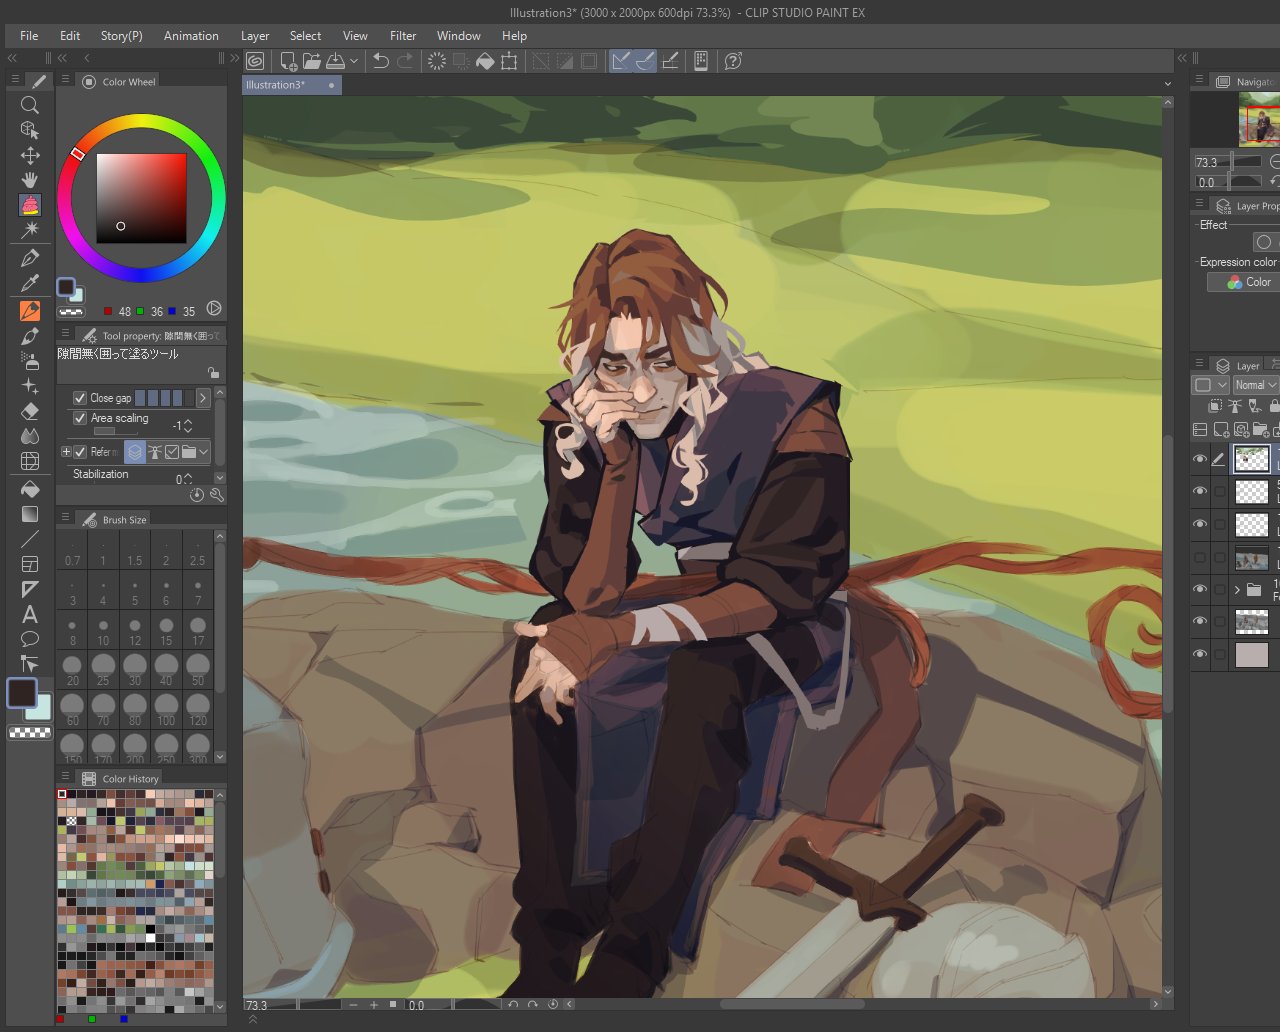This screenshot has width=1280, height=1032.
Task: Open the Edit menu
Action: pos(70,36)
